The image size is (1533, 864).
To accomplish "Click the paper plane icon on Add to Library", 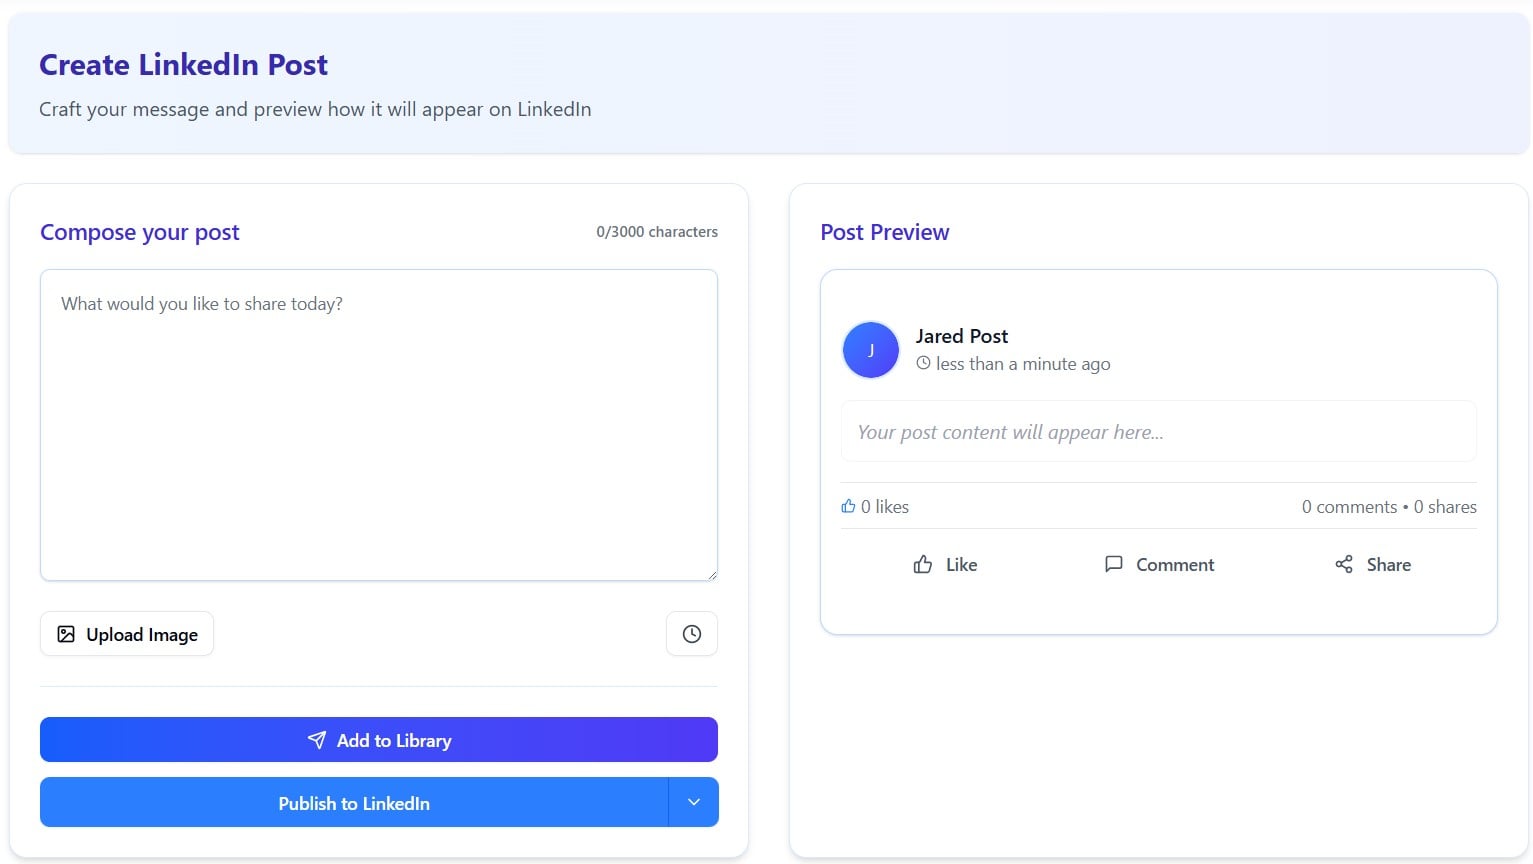I will pos(317,740).
